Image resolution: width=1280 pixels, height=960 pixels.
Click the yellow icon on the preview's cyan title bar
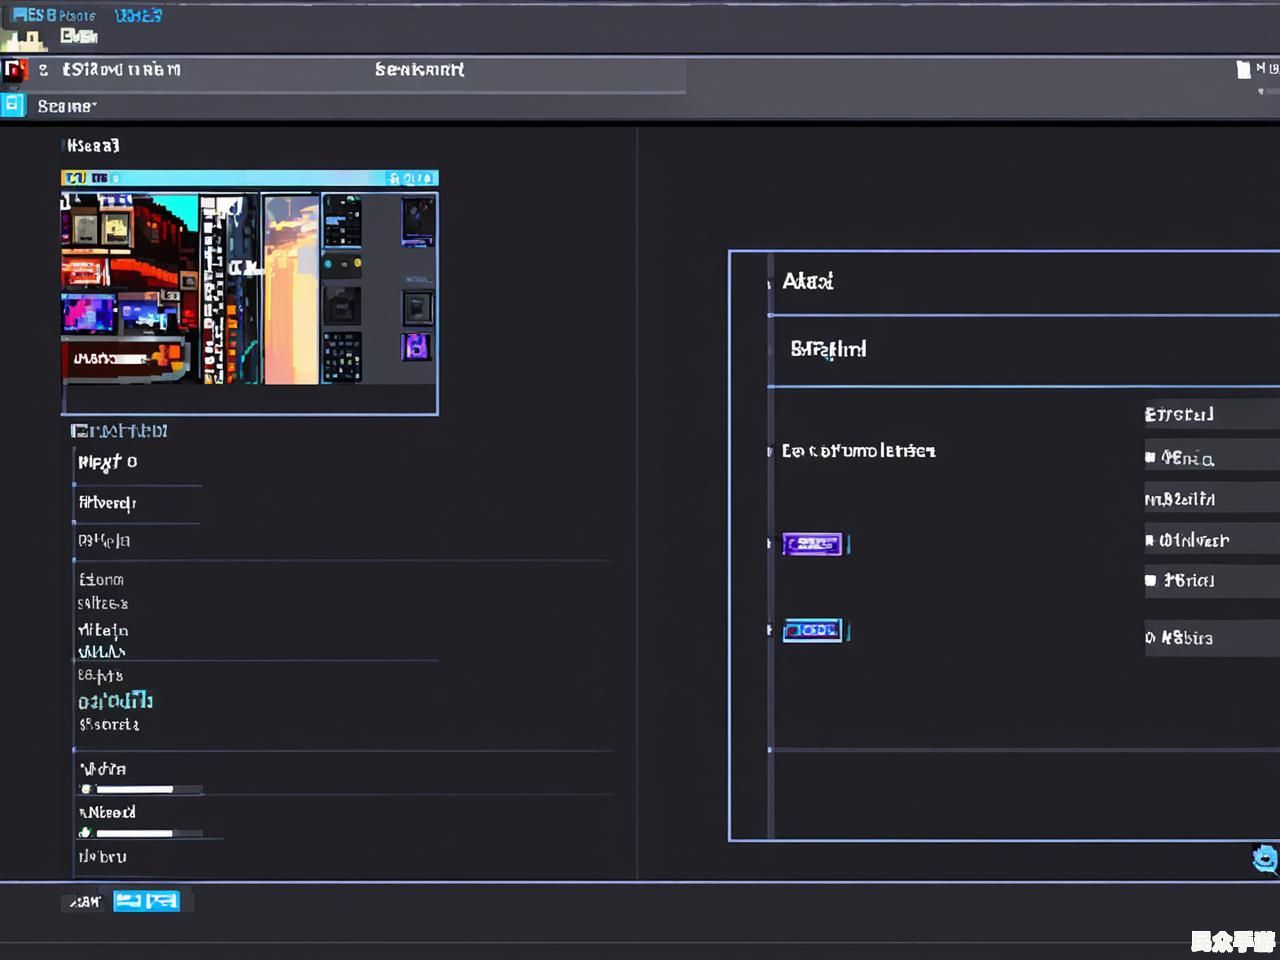coord(75,178)
